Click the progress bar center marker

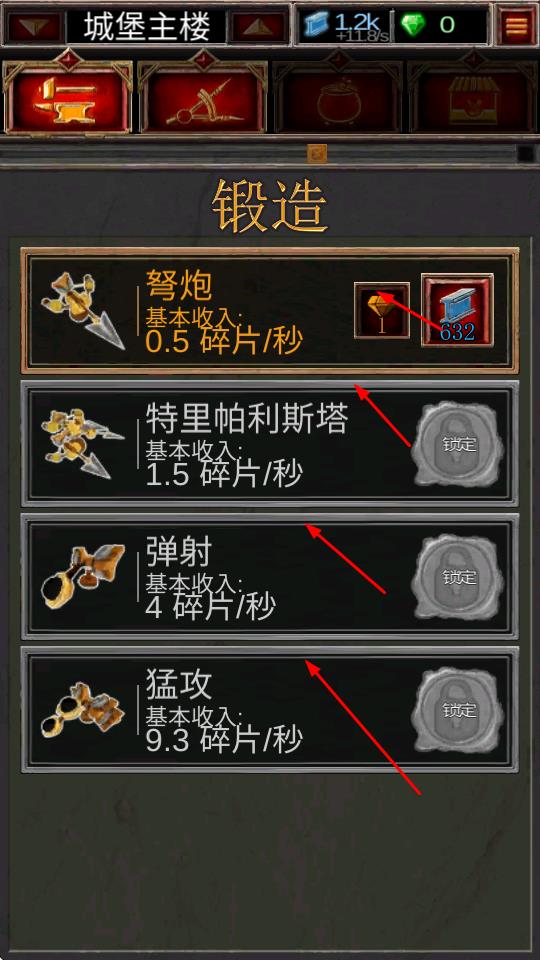317,152
